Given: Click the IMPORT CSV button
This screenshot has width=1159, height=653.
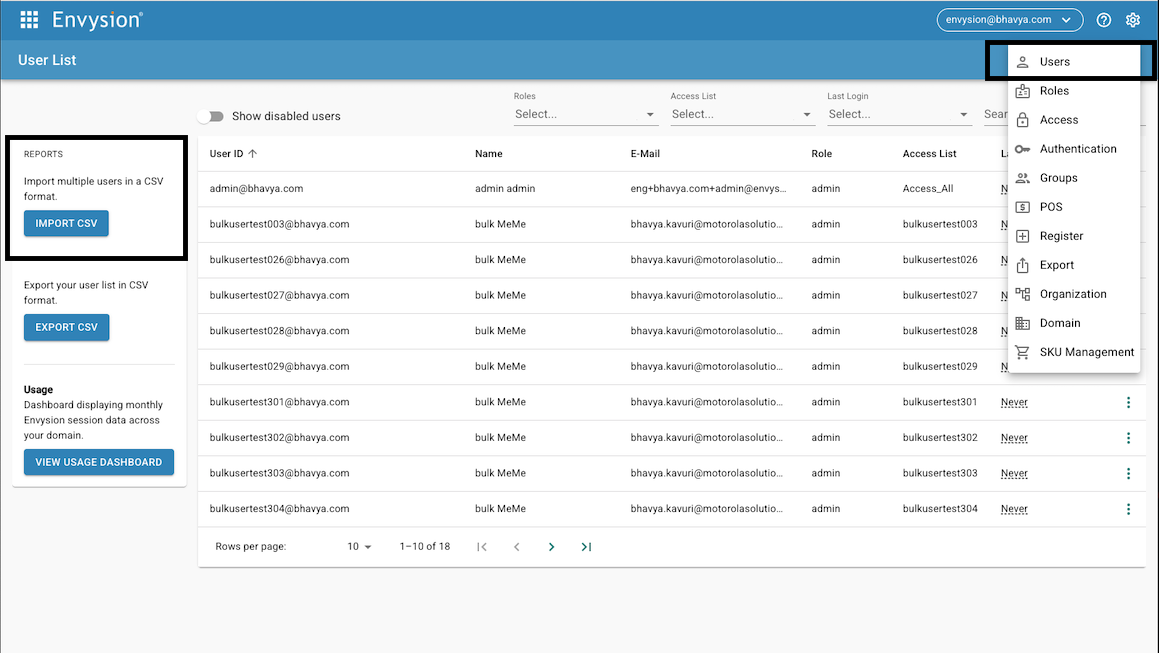Looking at the screenshot, I should [66, 223].
